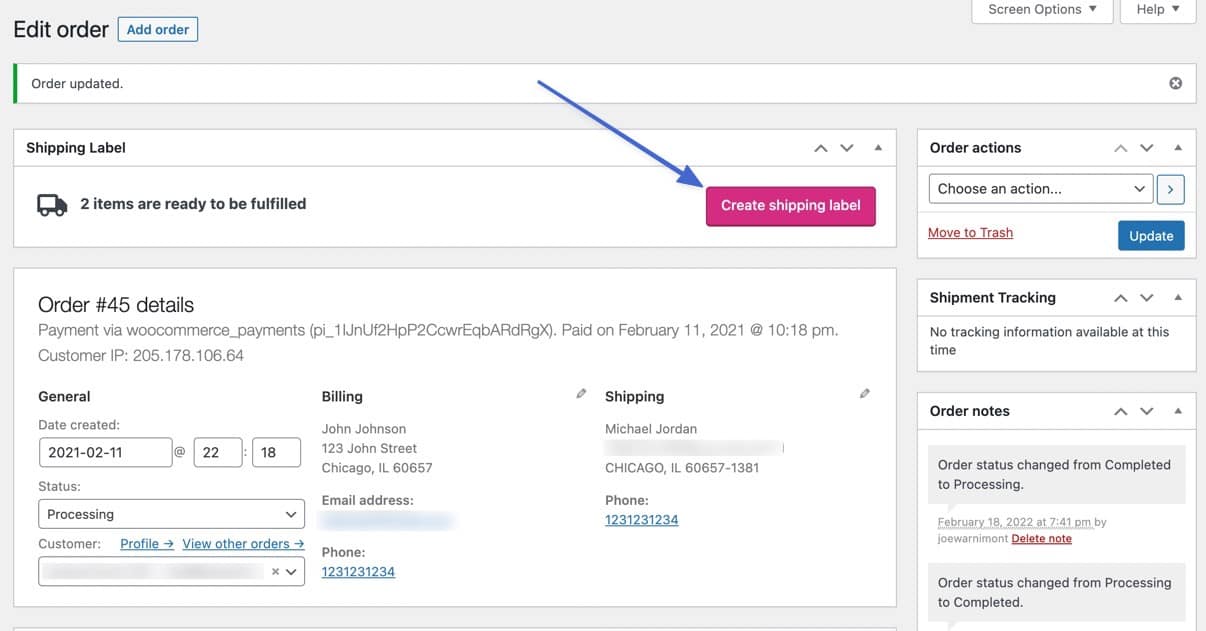Clear the selected customer with x
The height and width of the screenshot is (631, 1206).
275,572
